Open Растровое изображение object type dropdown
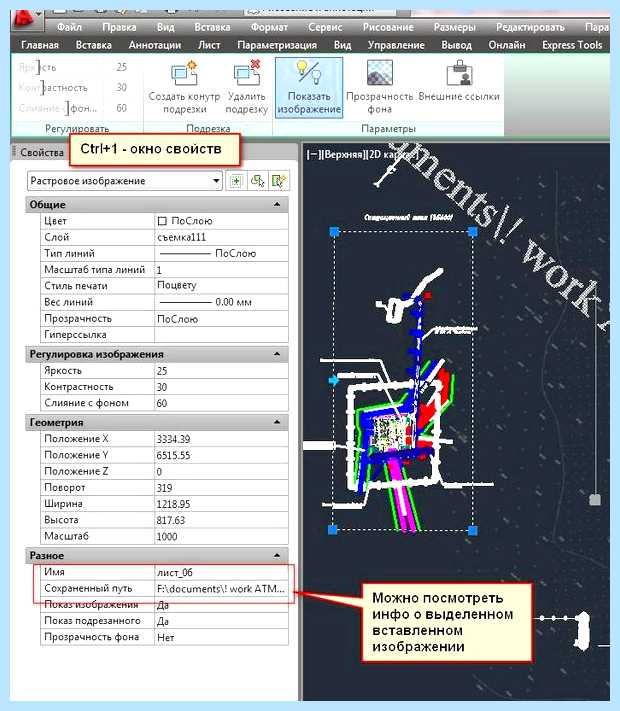 point(125,181)
